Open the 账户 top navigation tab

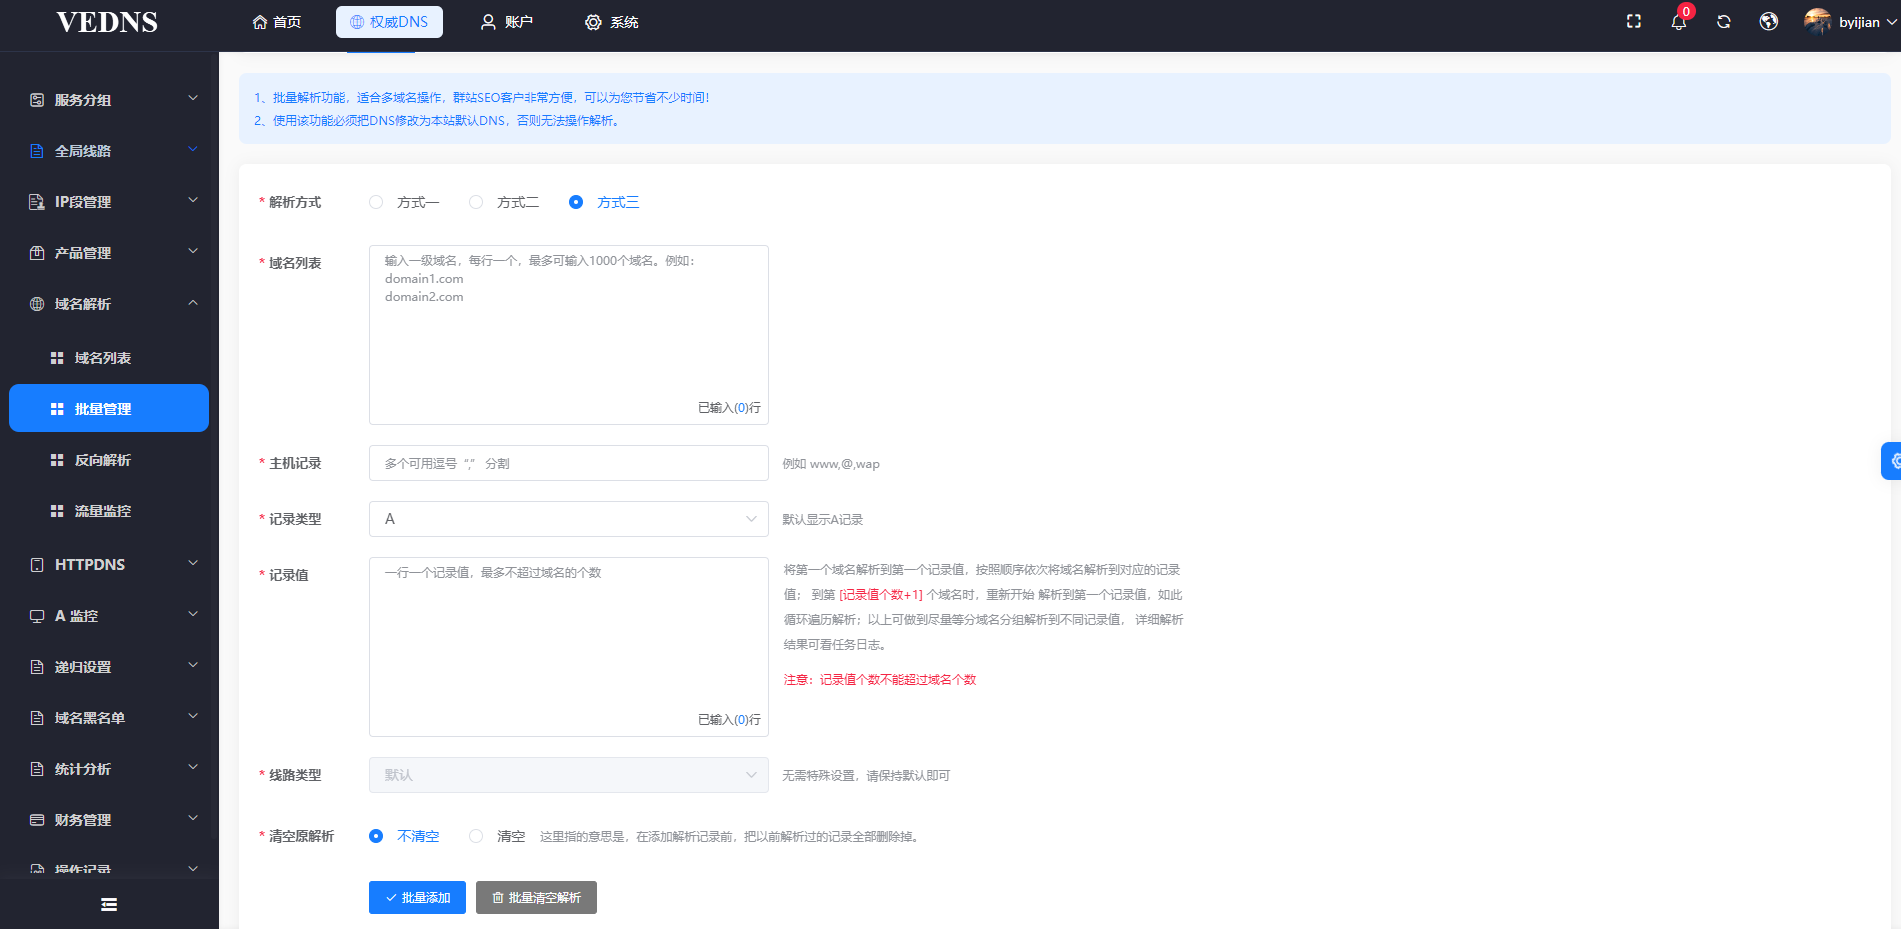pos(507,22)
